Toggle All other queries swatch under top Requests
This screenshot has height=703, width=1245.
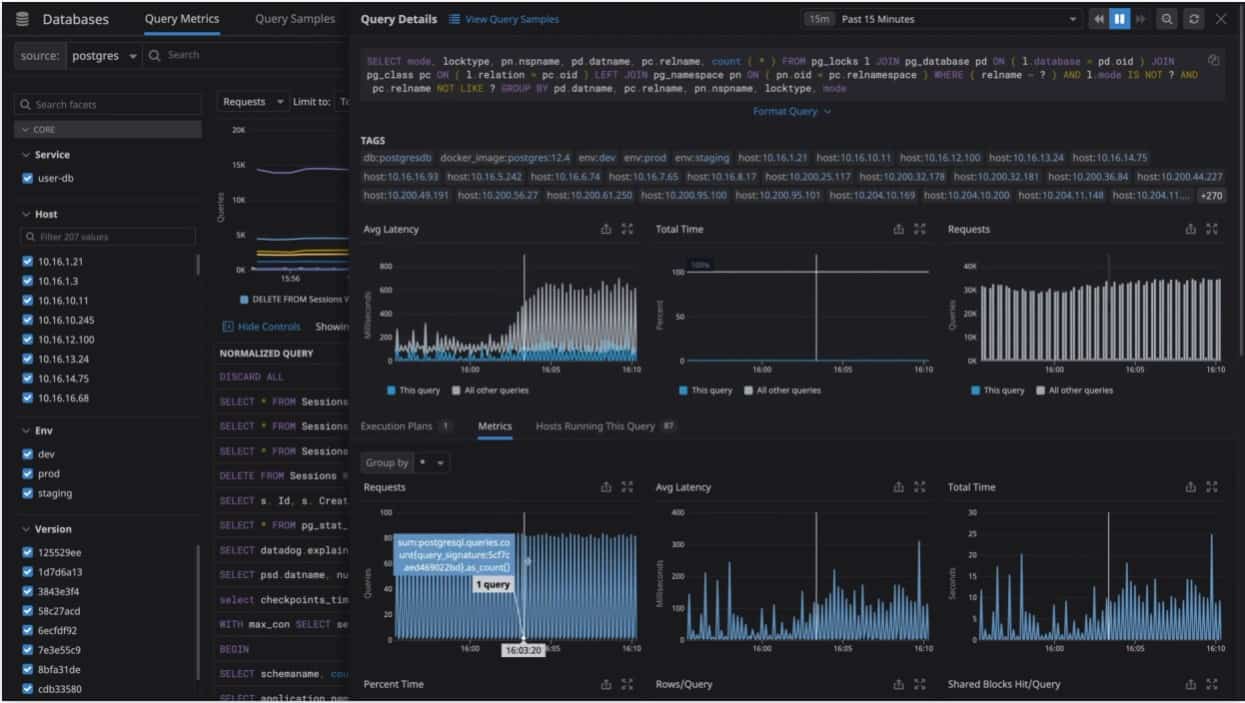click(x=1041, y=390)
